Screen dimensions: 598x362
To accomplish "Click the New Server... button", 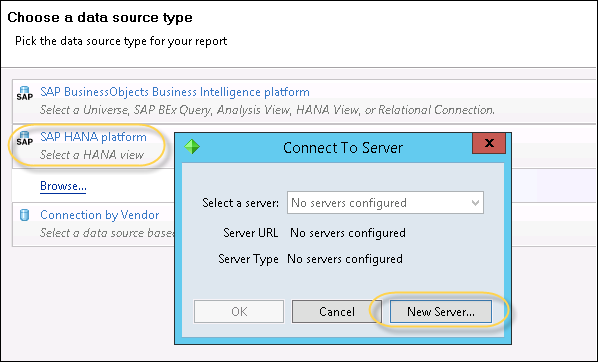I will coord(441,312).
